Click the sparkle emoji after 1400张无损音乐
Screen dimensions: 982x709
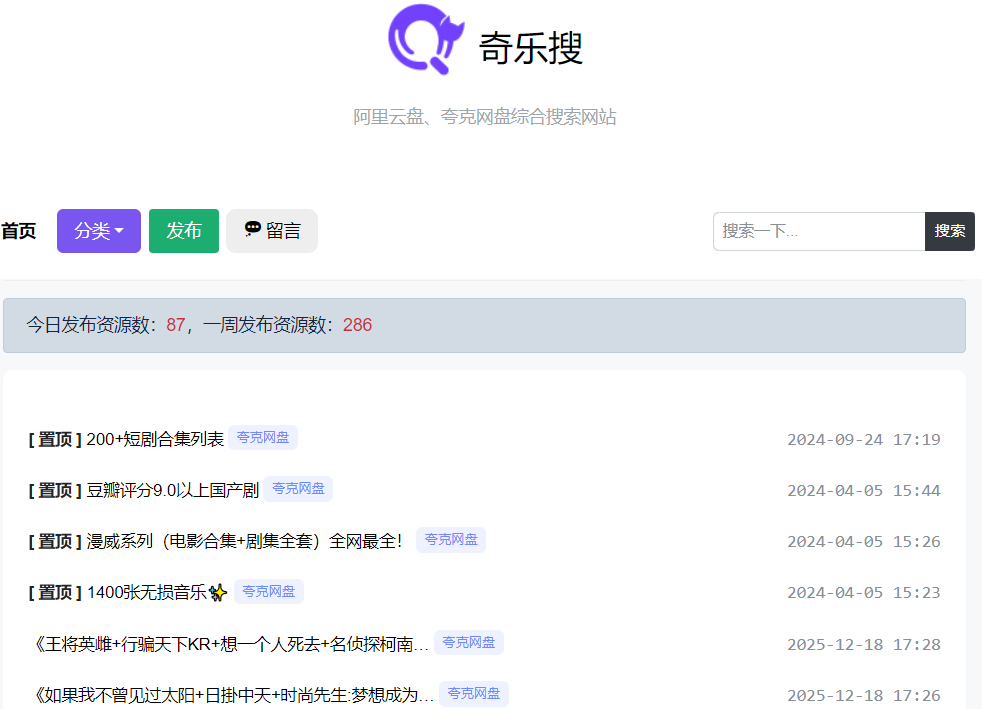tap(218, 593)
